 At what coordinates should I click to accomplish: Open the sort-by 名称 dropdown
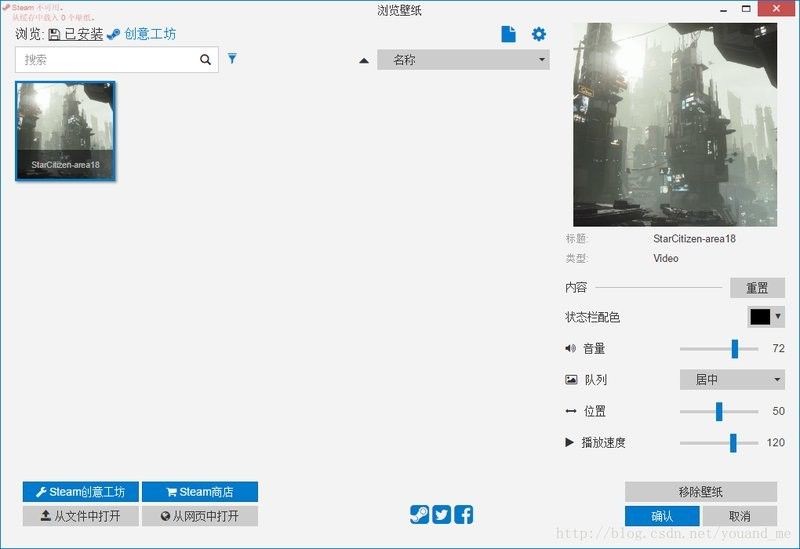(x=463, y=60)
